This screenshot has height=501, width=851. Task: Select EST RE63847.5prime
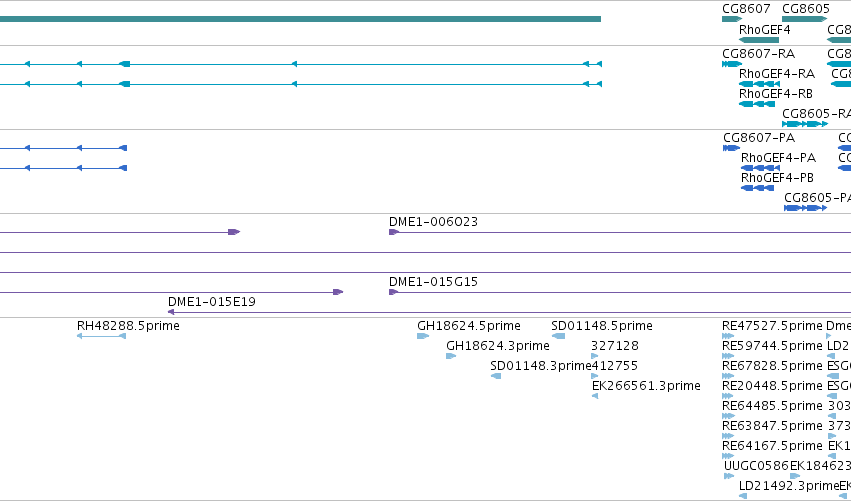(728, 436)
